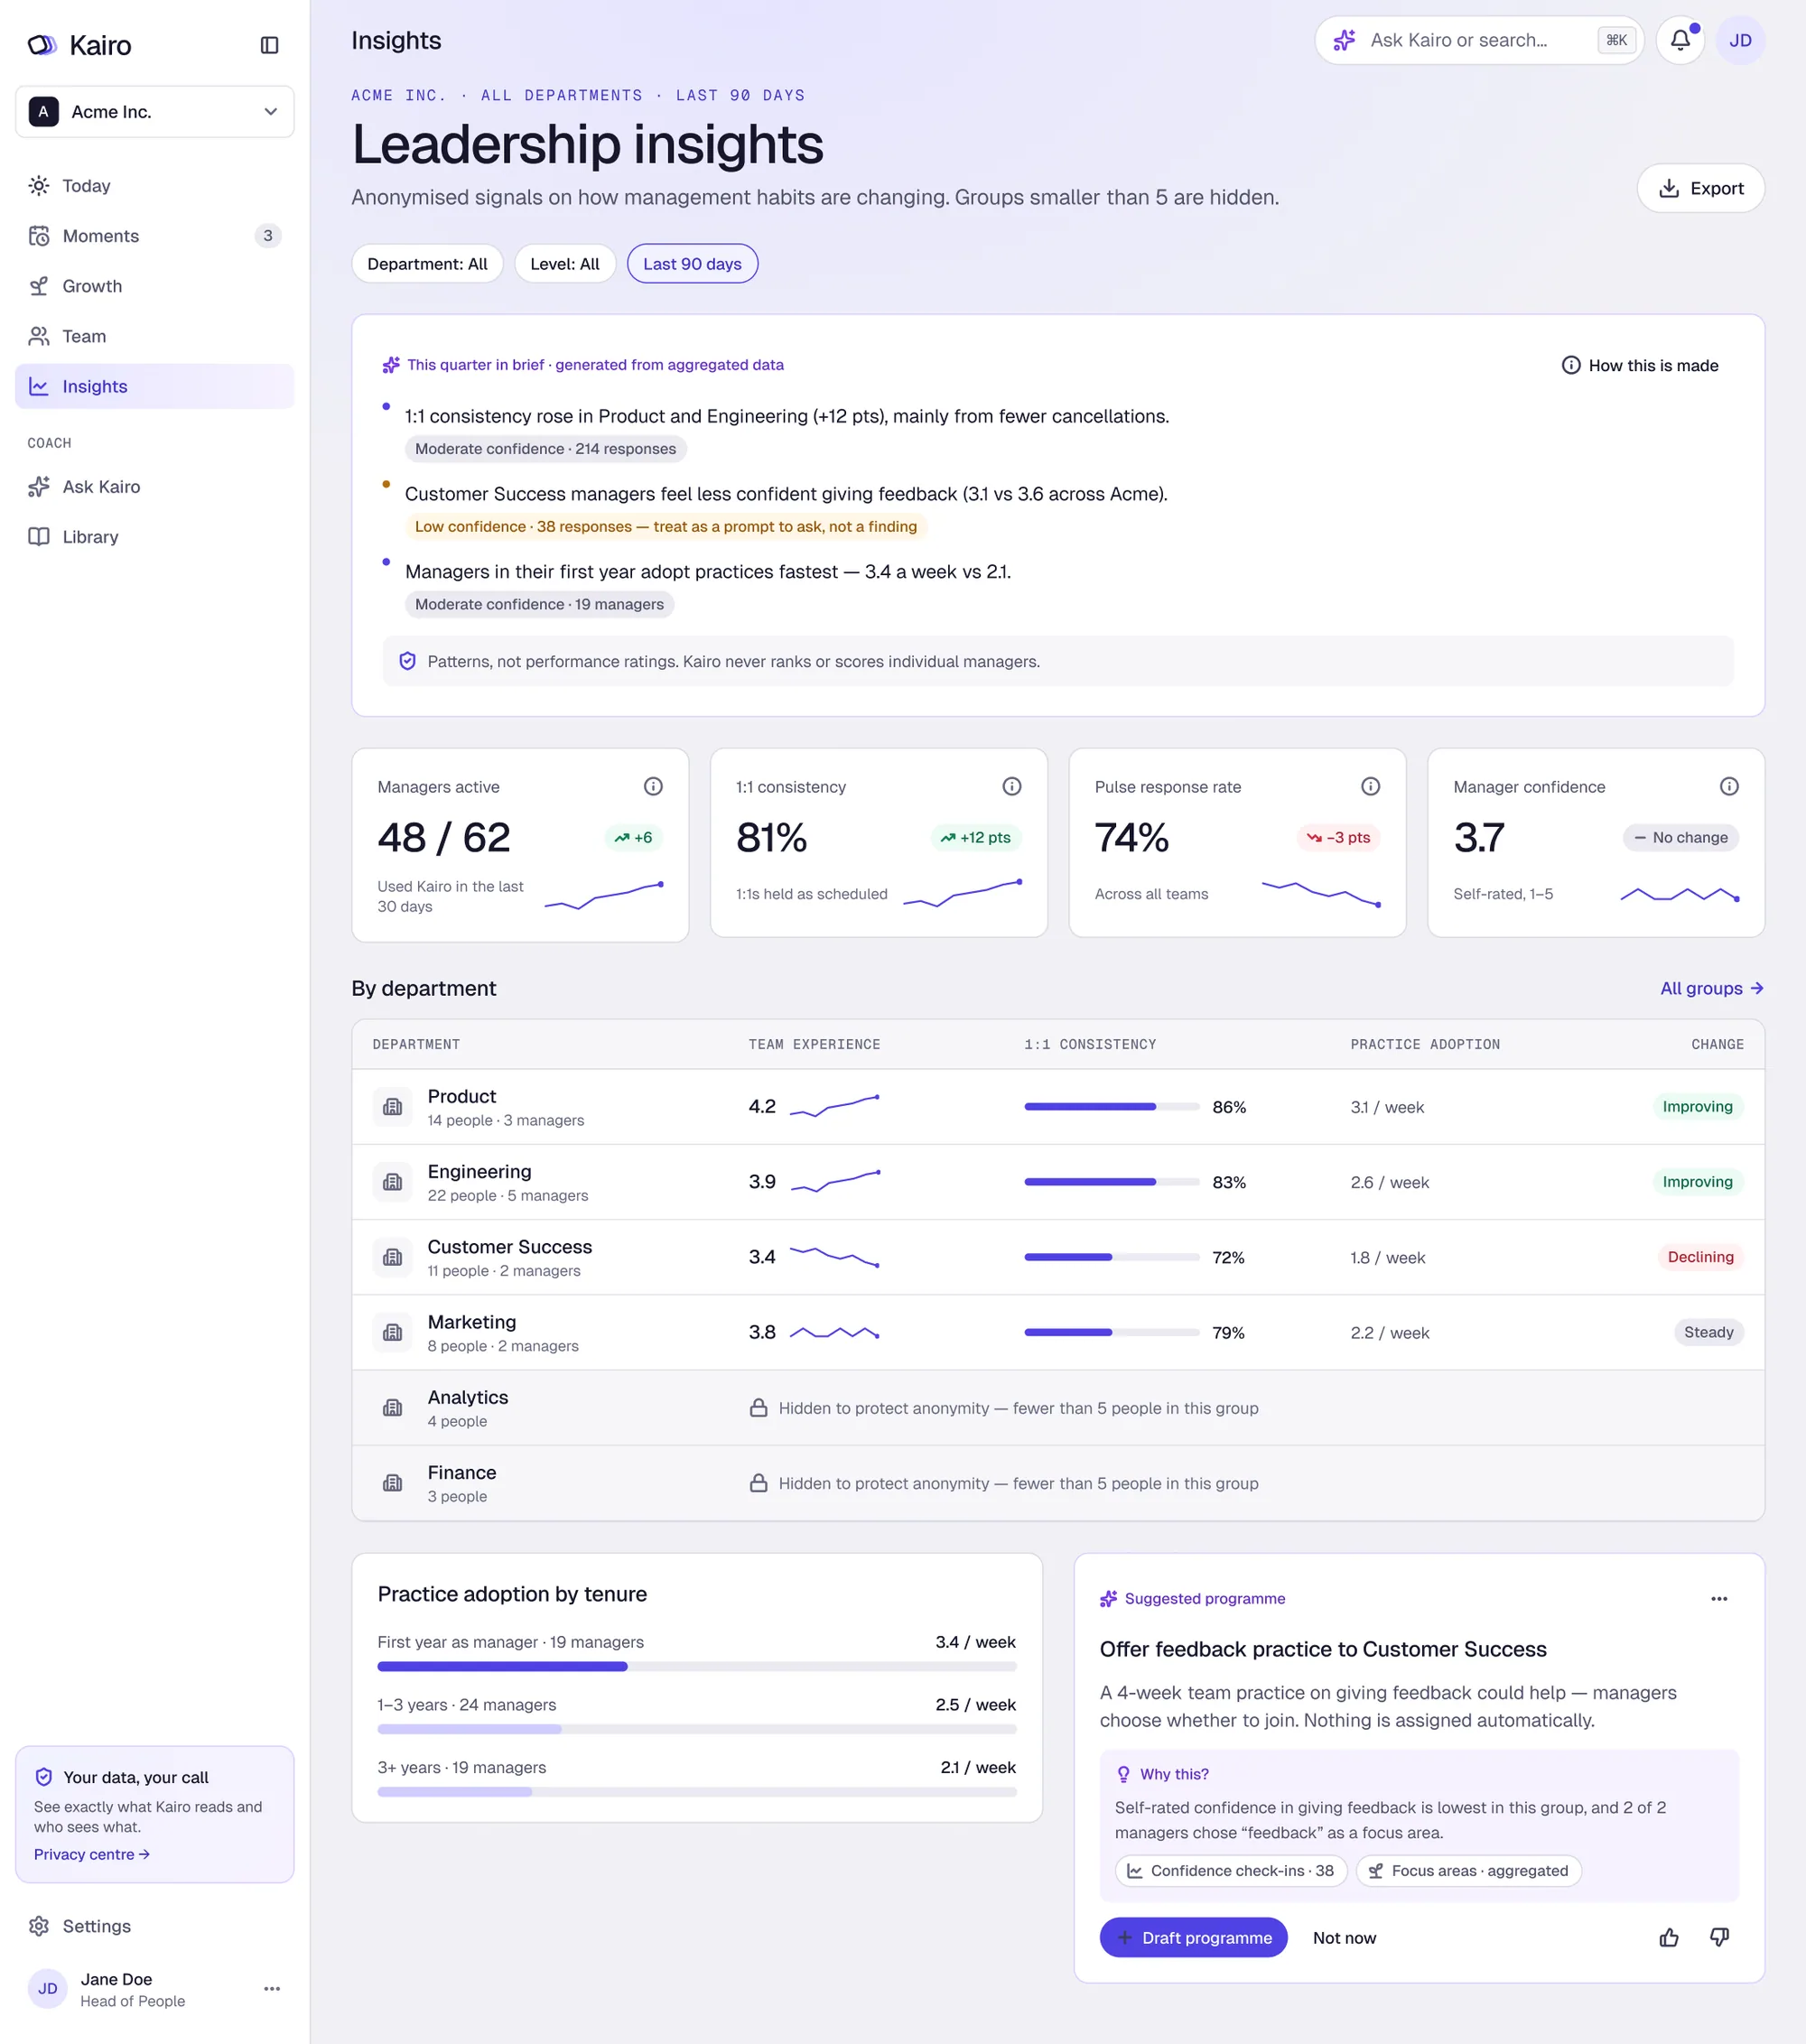Select the Analytics hidden group row
This screenshot has width=1806, height=2044.
pyautogui.click(x=1058, y=1407)
